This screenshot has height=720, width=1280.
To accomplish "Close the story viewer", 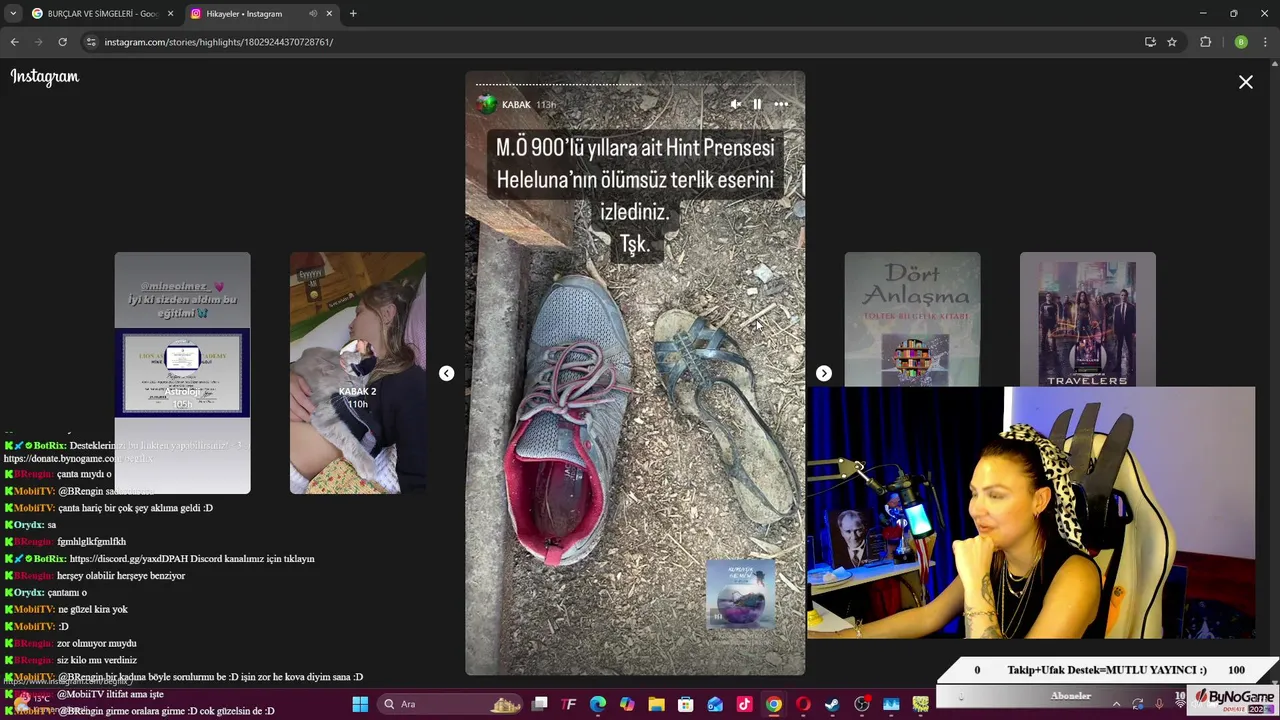I will (x=1246, y=82).
